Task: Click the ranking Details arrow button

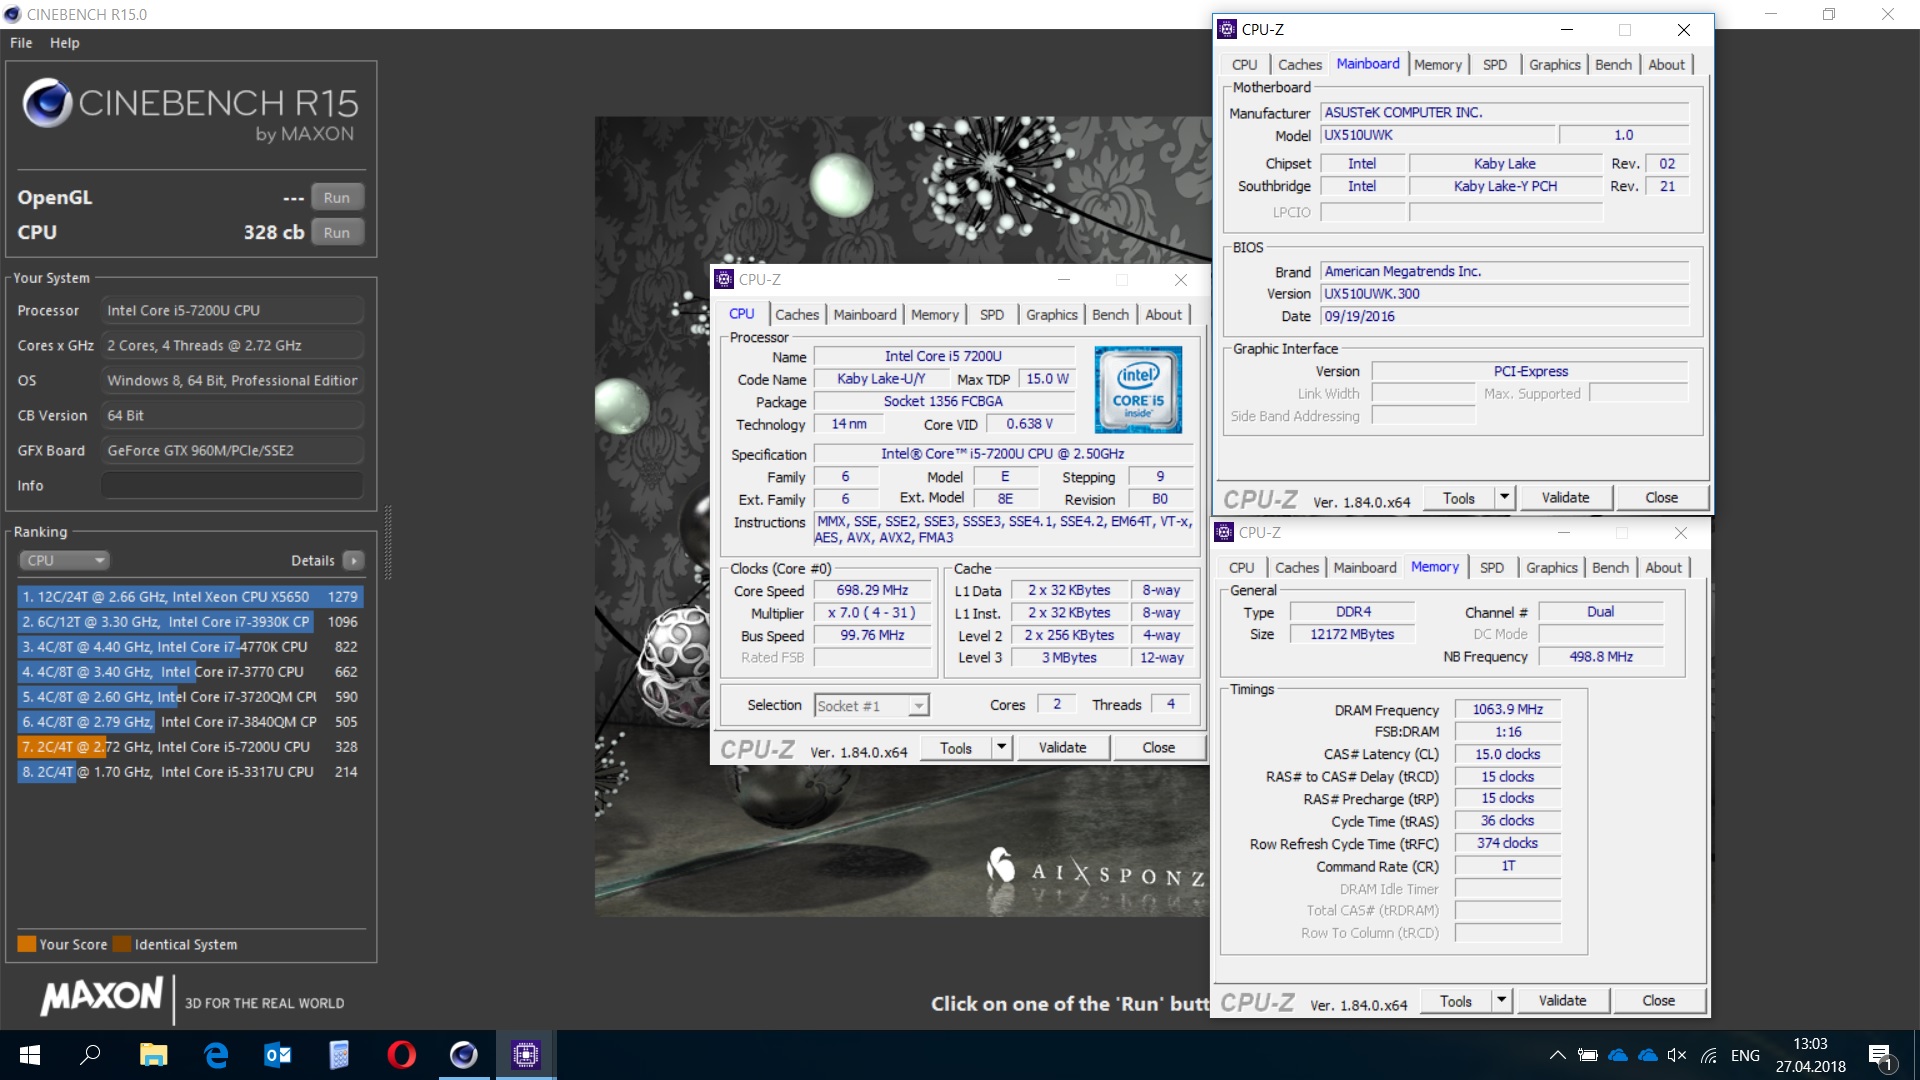Action: point(353,561)
